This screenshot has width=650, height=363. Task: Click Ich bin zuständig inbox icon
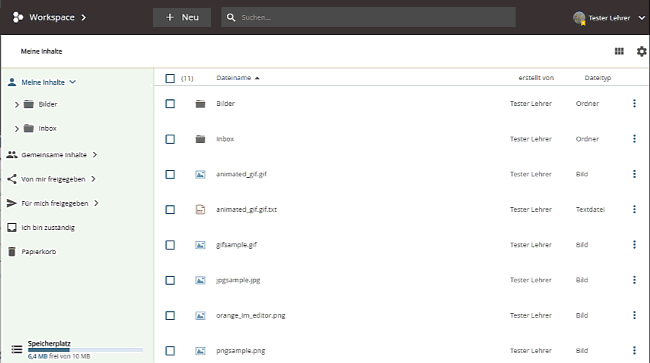(12, 227)
